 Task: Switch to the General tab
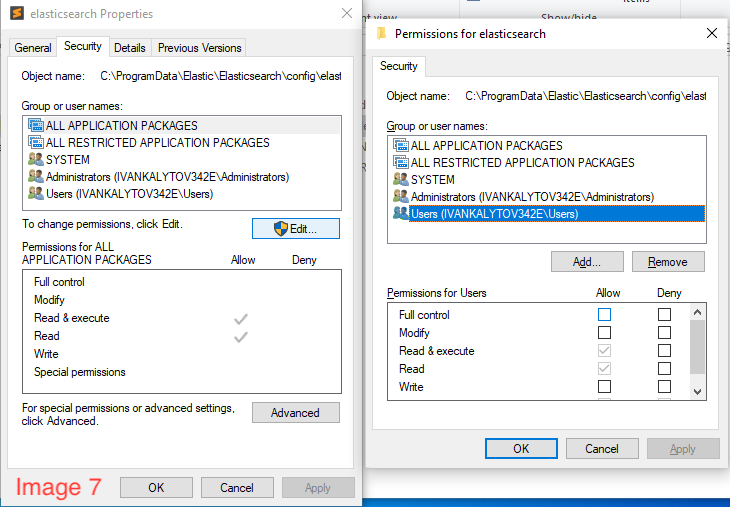(33, 47)
